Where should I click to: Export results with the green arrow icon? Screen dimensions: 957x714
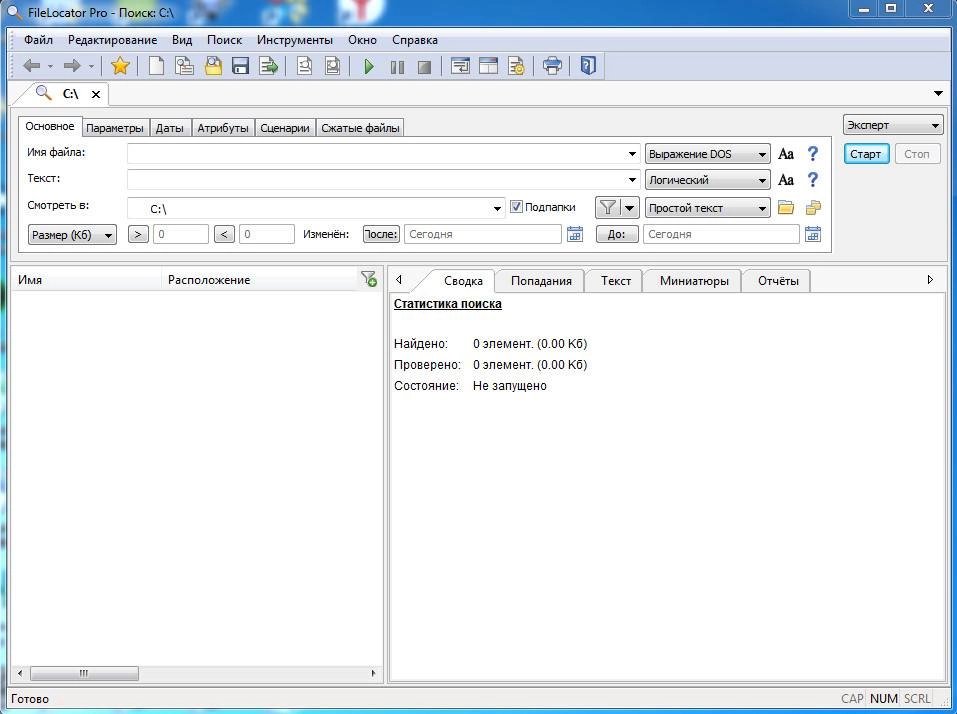pos(269,66)
